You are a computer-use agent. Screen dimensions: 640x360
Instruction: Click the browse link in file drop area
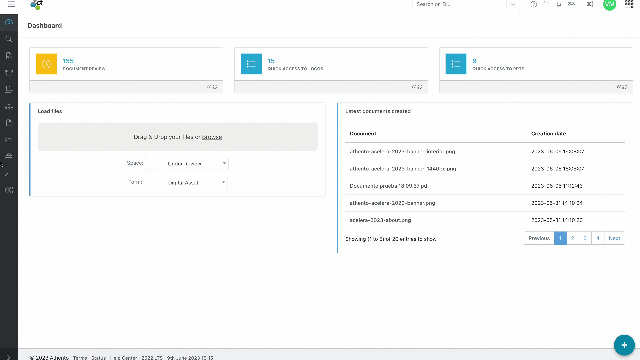(x=212, y=137)
